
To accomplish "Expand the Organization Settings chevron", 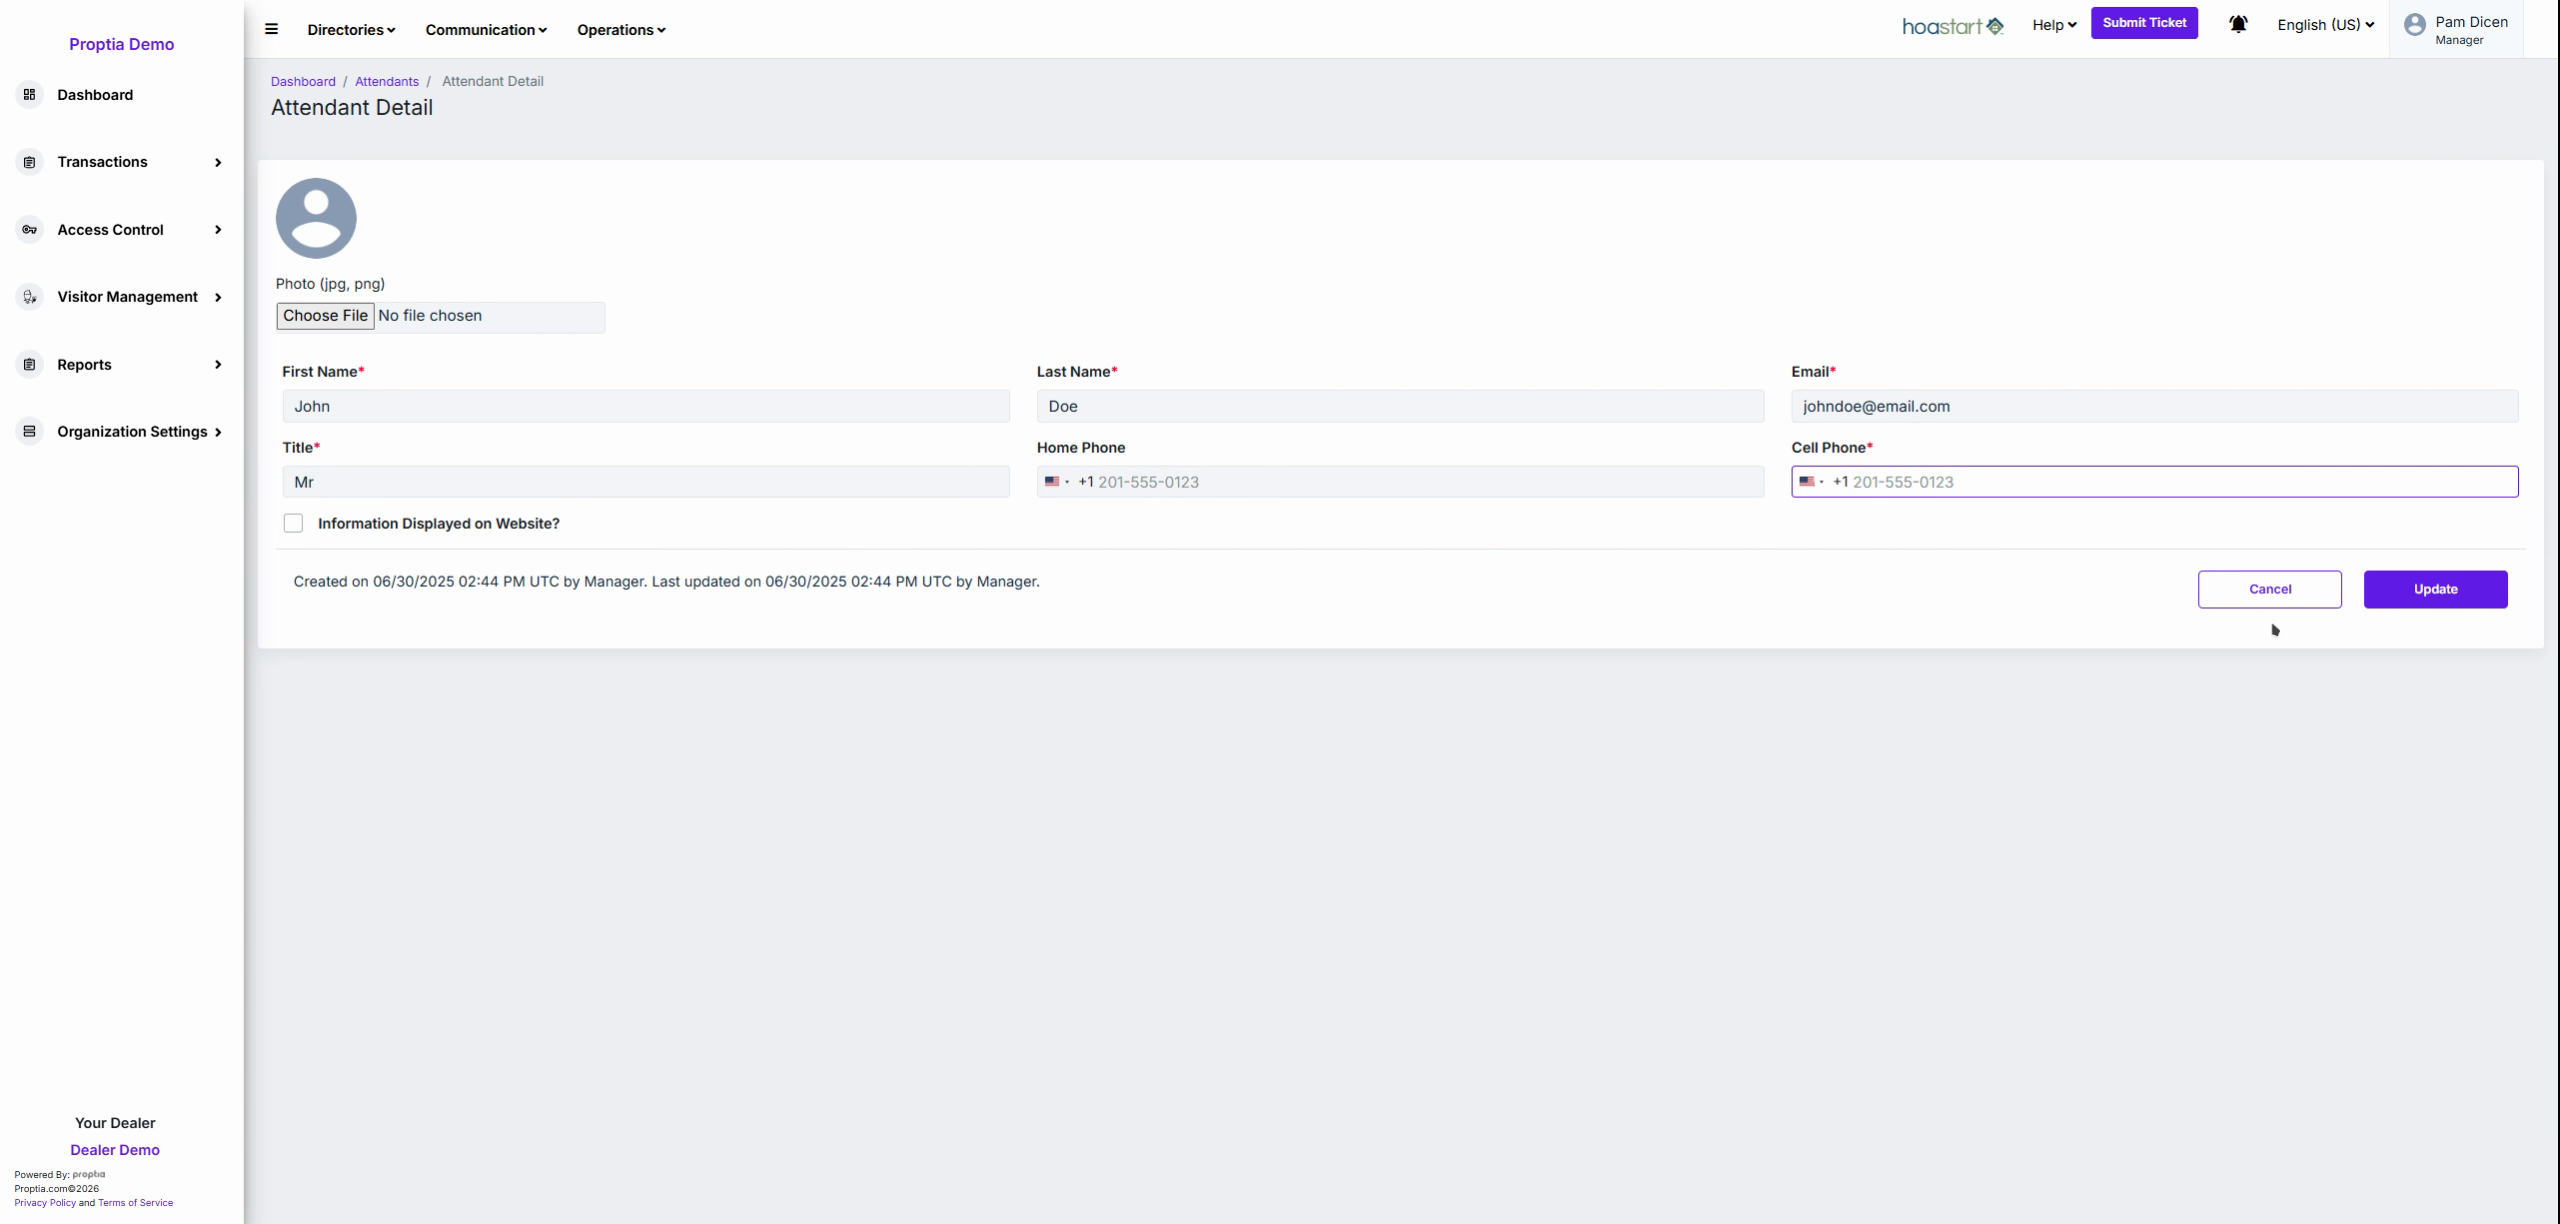I will click(x=218, y=432).
